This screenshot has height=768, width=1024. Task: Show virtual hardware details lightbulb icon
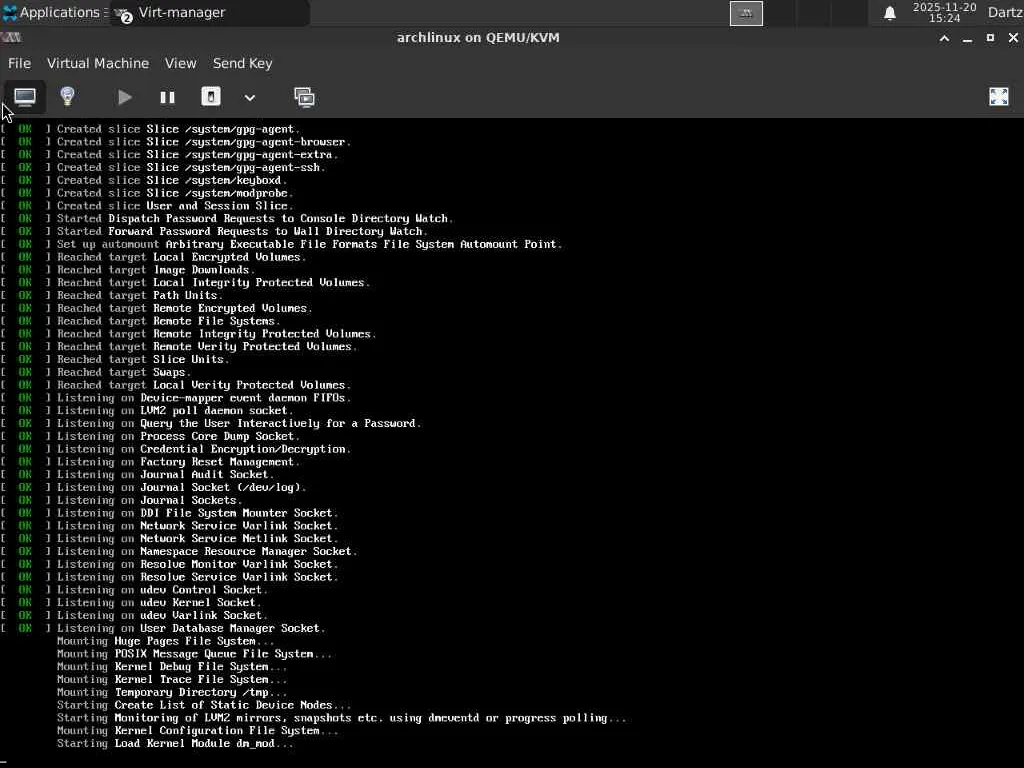67,97
